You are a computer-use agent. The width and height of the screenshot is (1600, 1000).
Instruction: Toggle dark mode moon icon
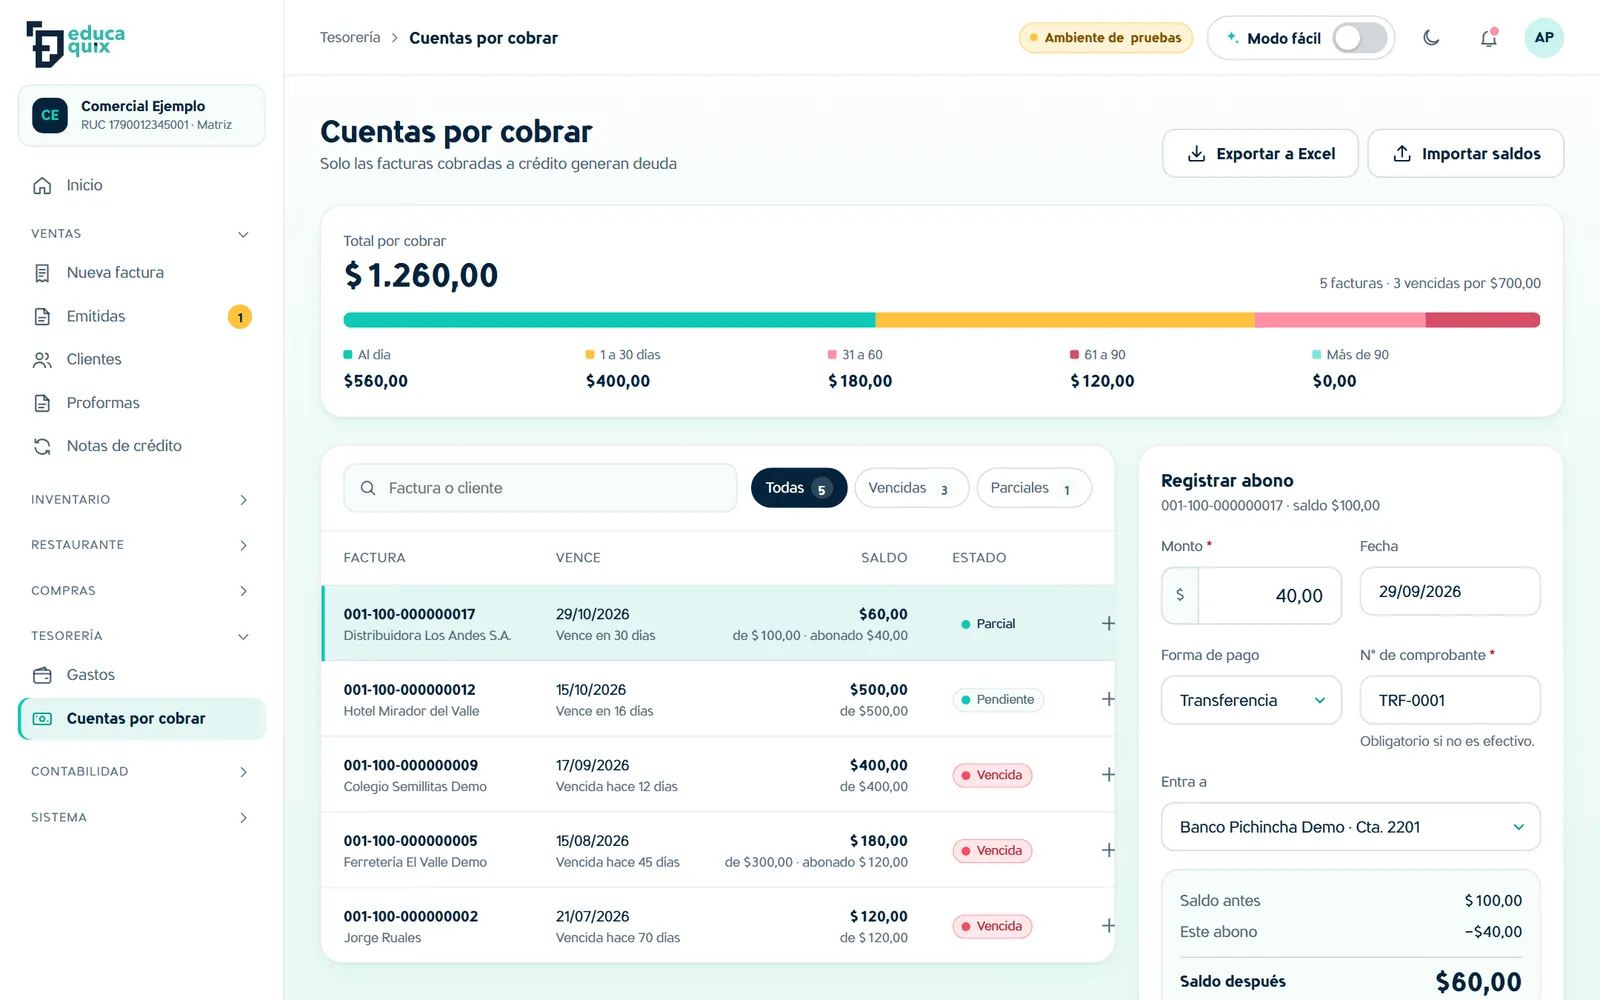(x=1431, y=38)
